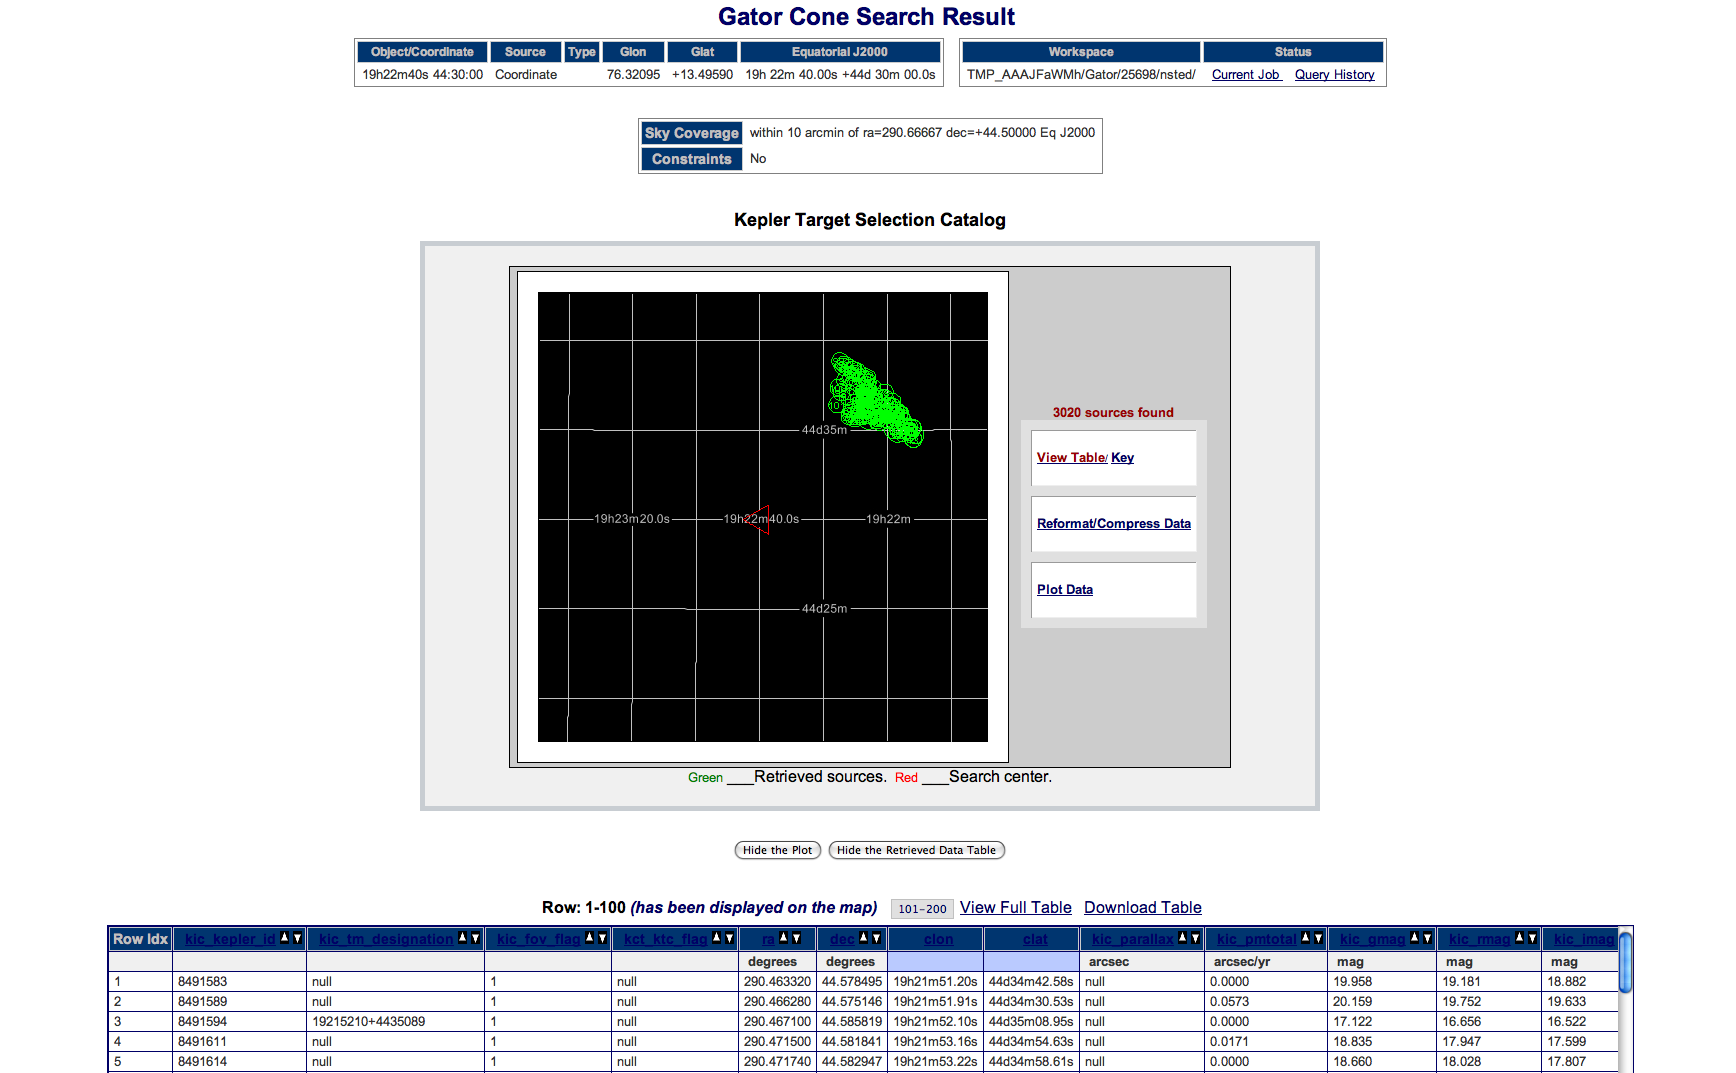Sort kic_fov_flag ascending arrow
Screen dimensions: 1736x1073
[x=590, y=938]
